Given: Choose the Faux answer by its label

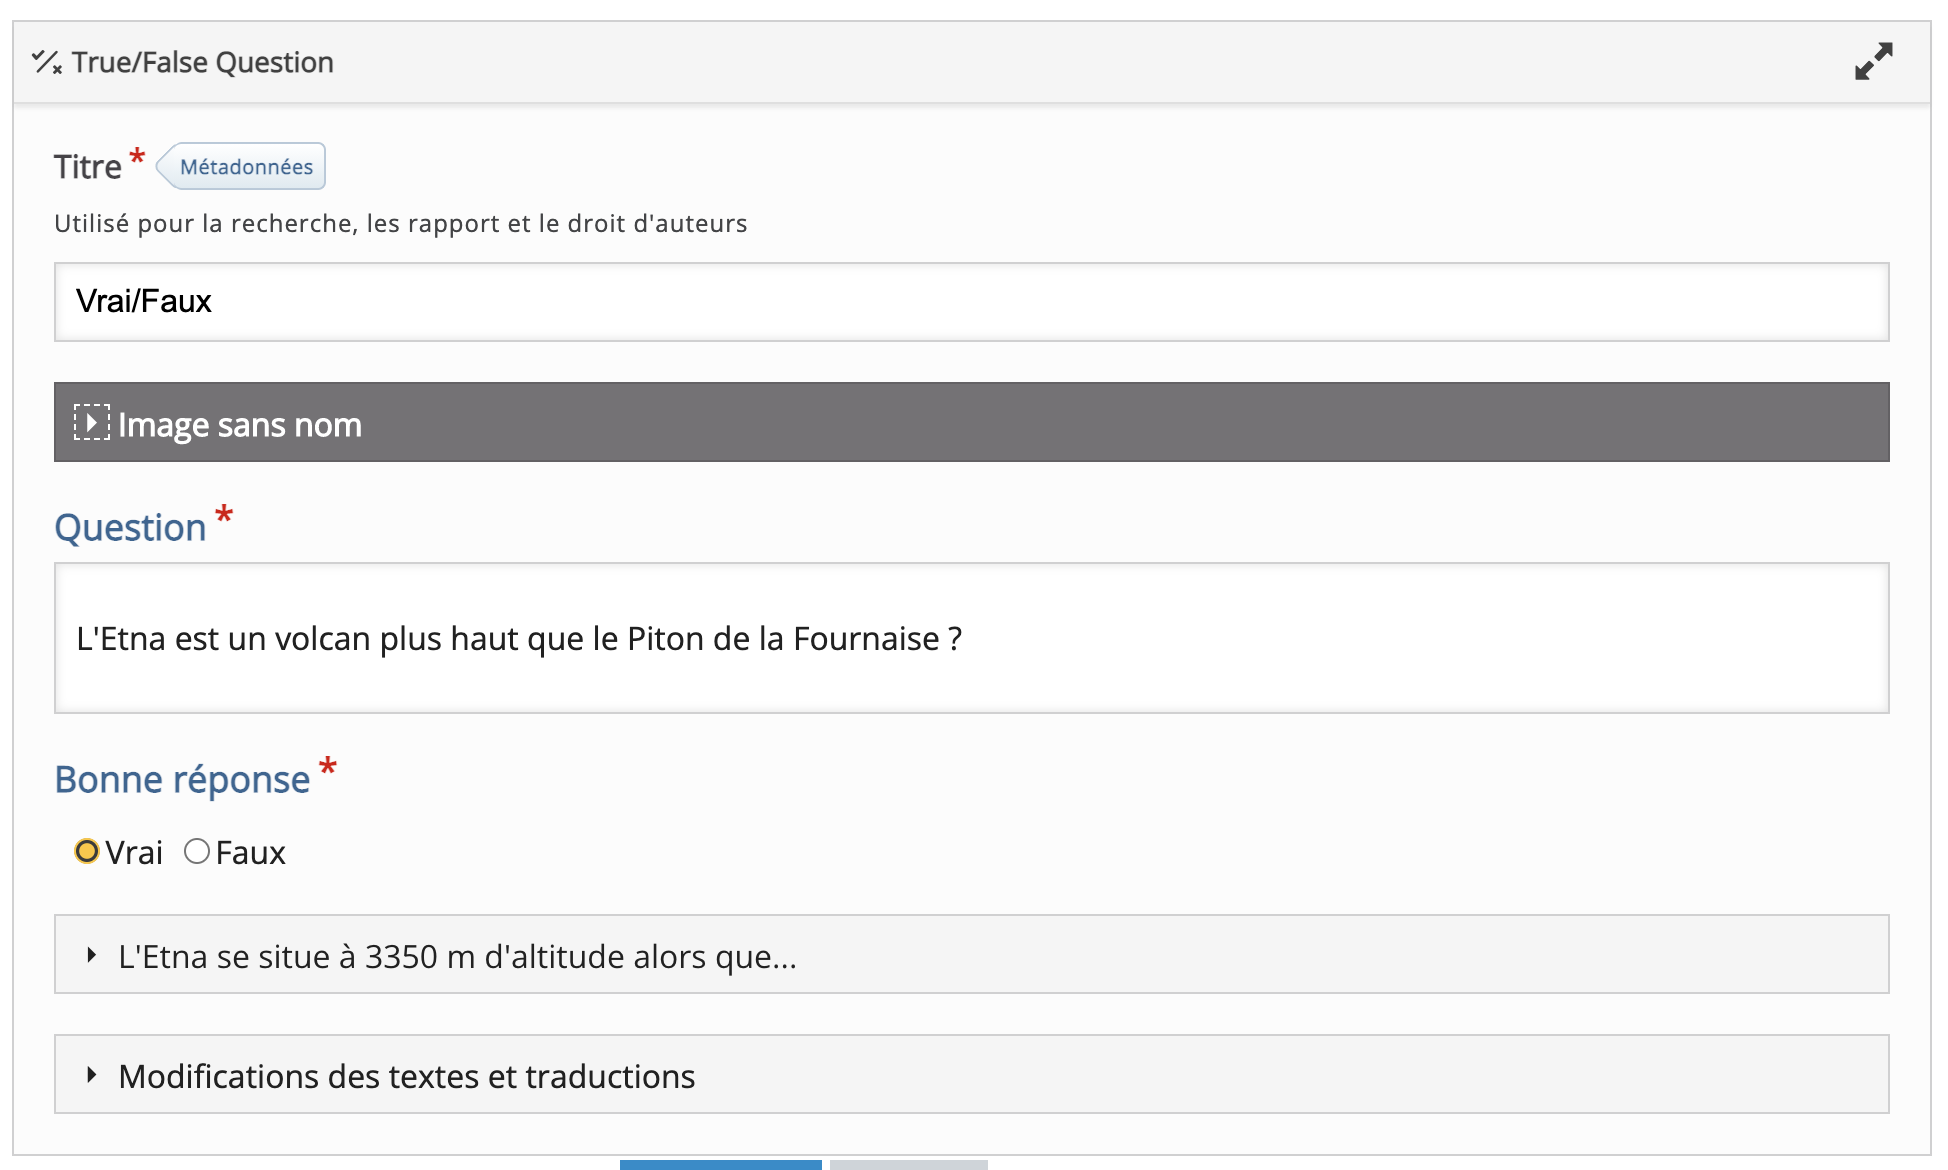Looking at the screenshot, I should pyautogui.click(x=250, y=853).
